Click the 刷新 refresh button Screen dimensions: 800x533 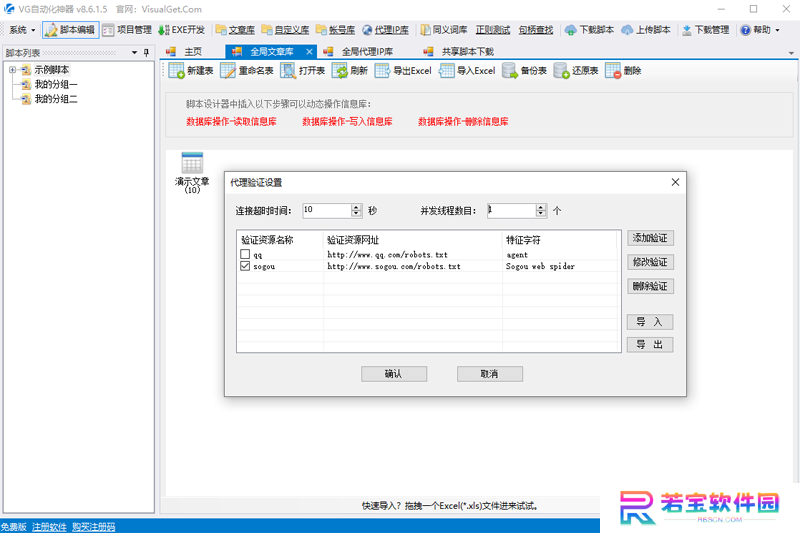coord(349,71)
